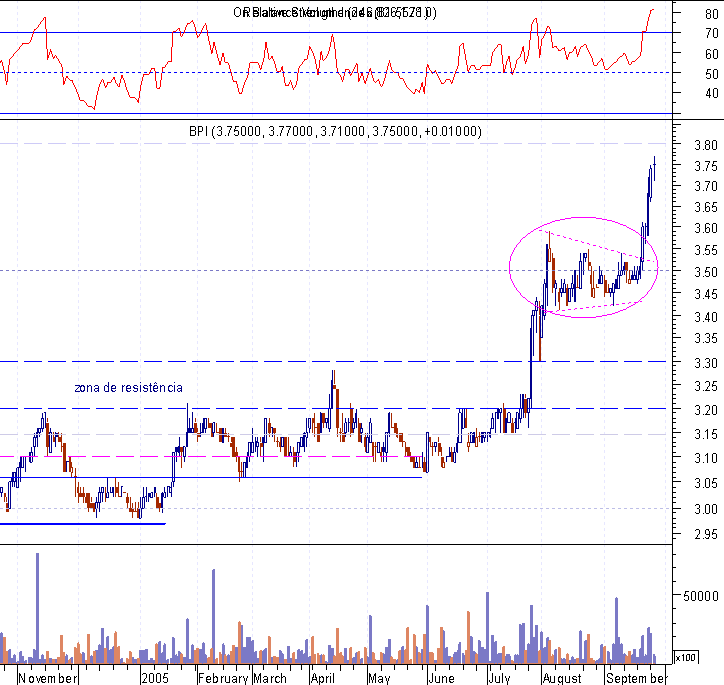Click the 3.30 value on the price scale
The width and height of the screenshot is (724, 685).
click(x=706, y=363)
